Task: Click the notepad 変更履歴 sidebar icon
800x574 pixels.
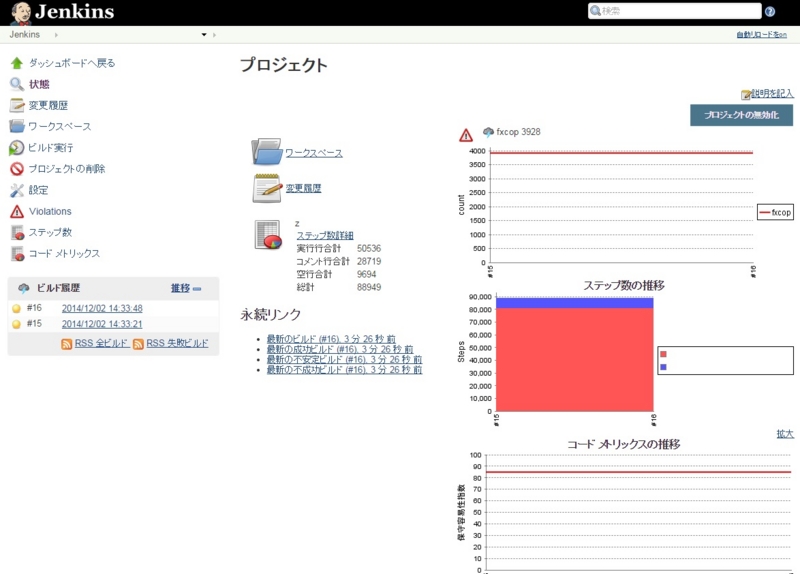Action: click(17, 105)
